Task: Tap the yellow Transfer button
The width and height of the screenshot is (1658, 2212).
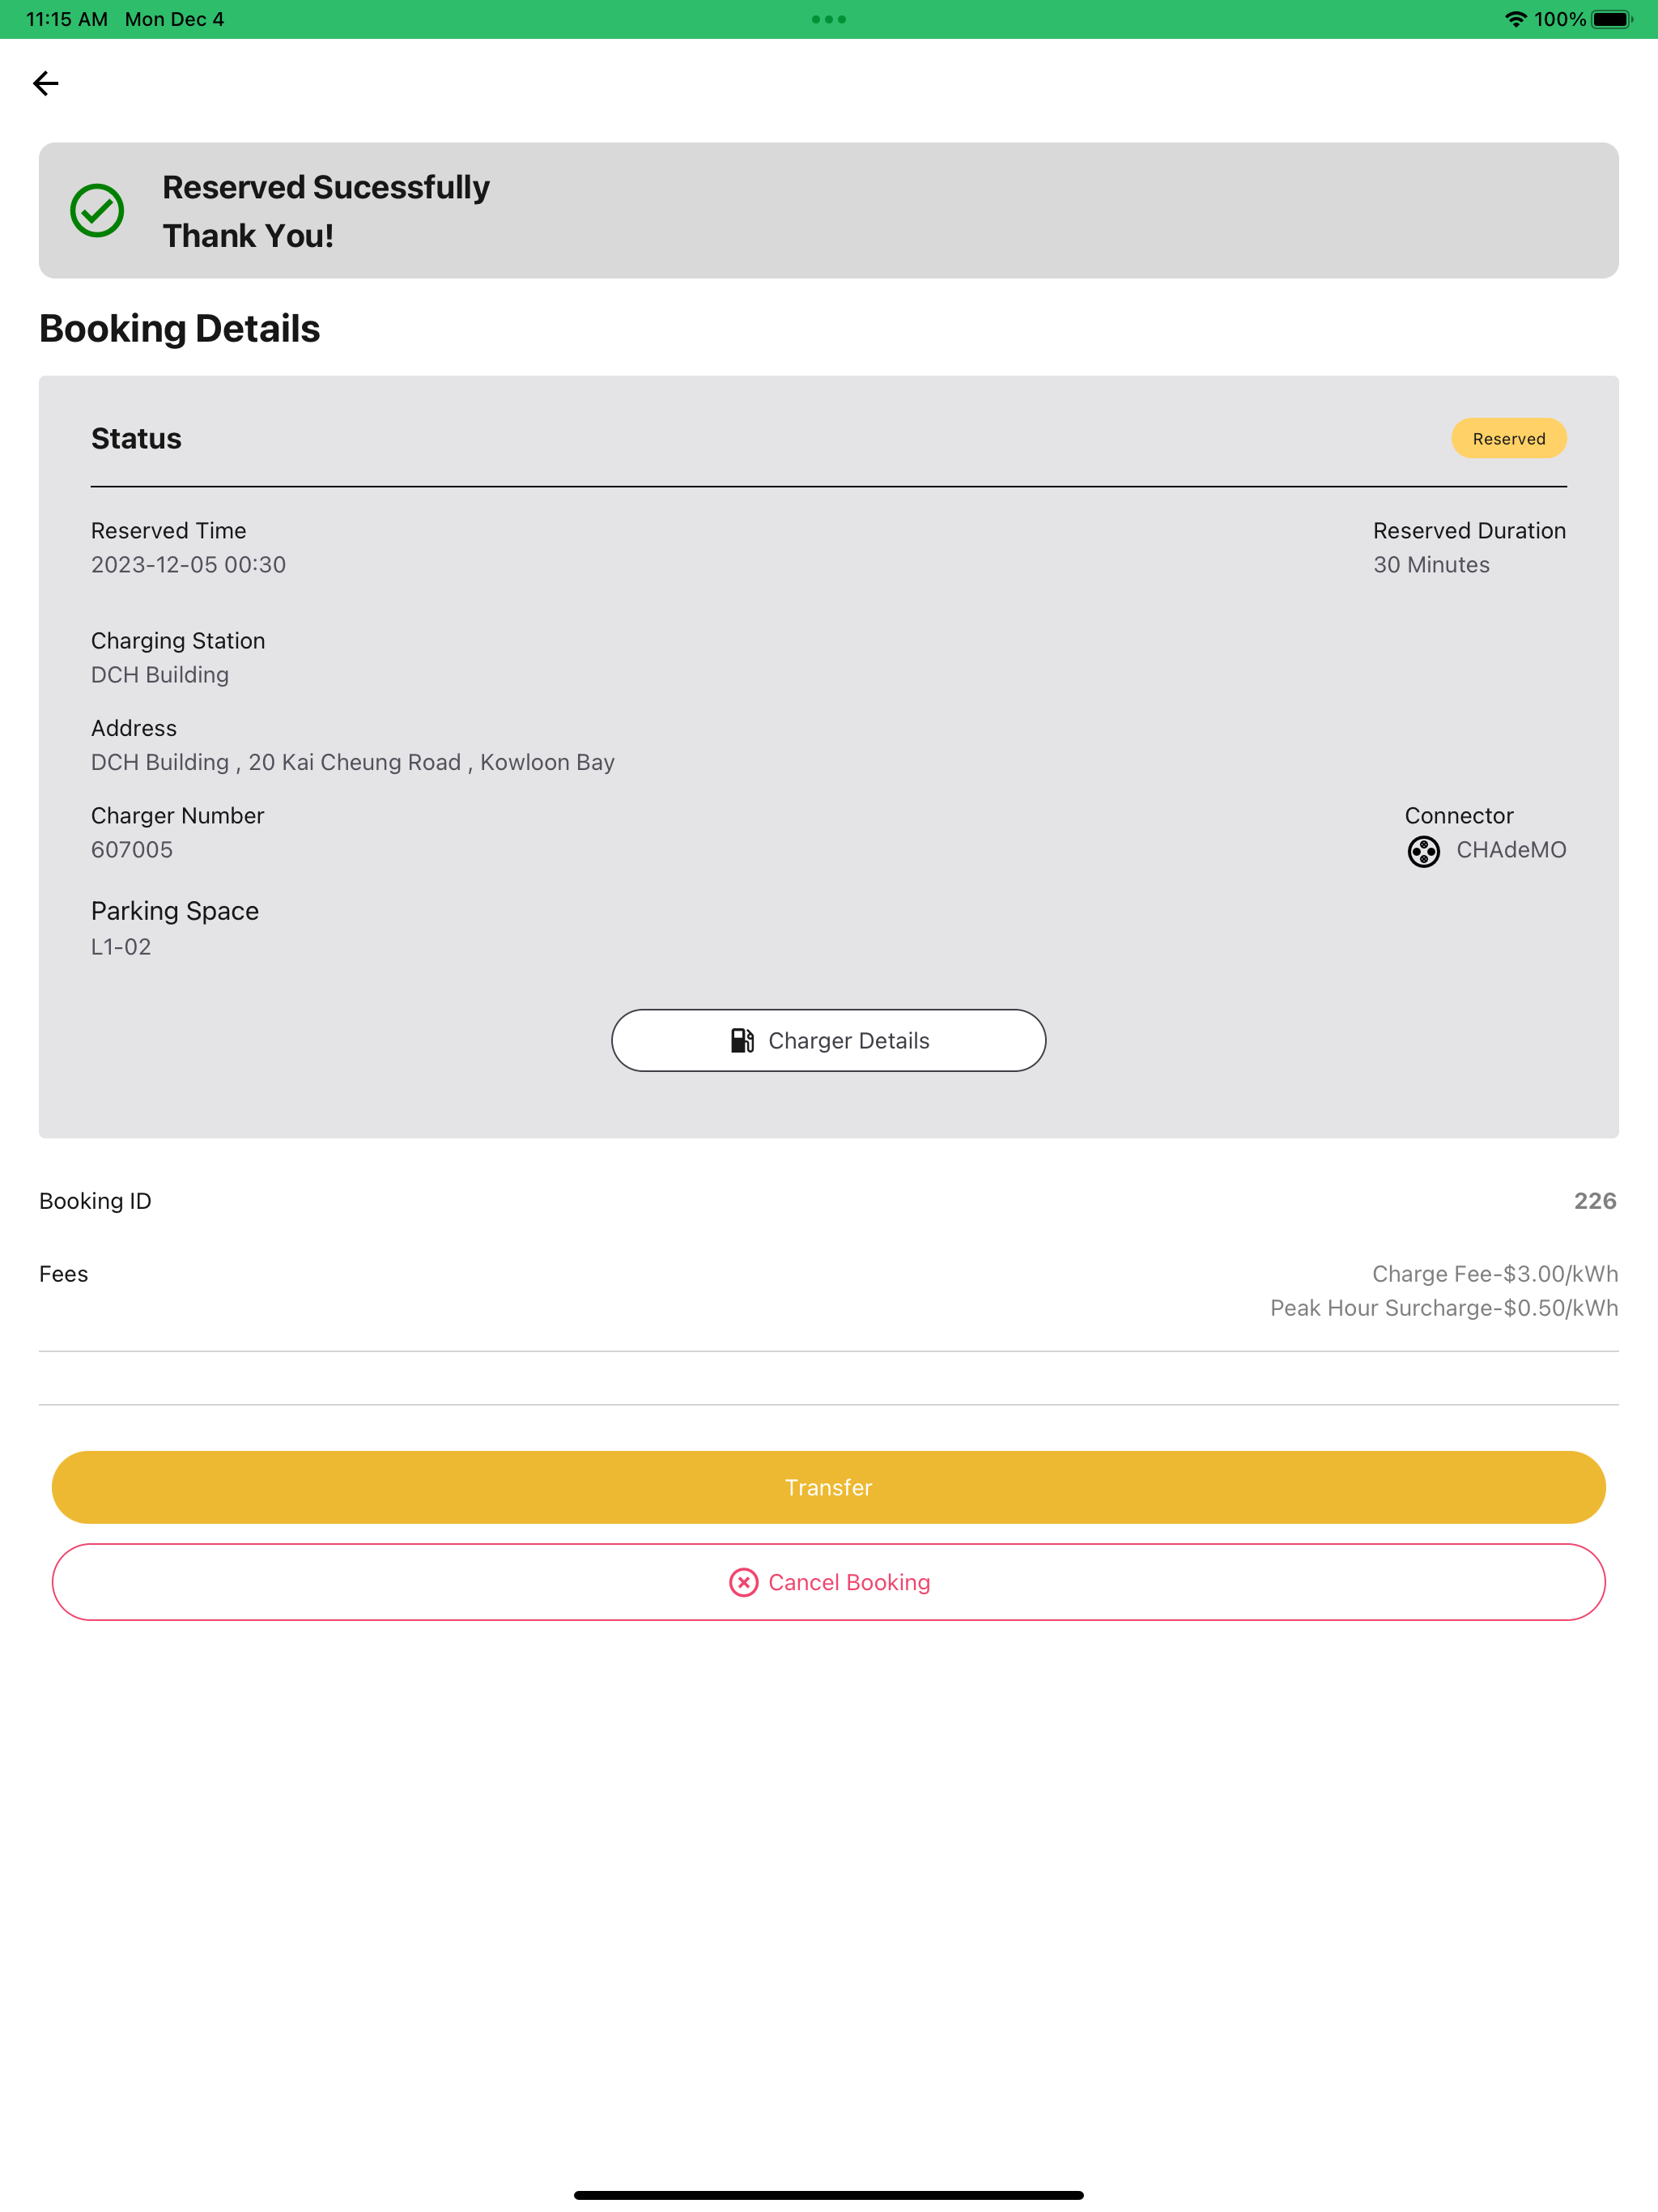Action: (829, 1487)
